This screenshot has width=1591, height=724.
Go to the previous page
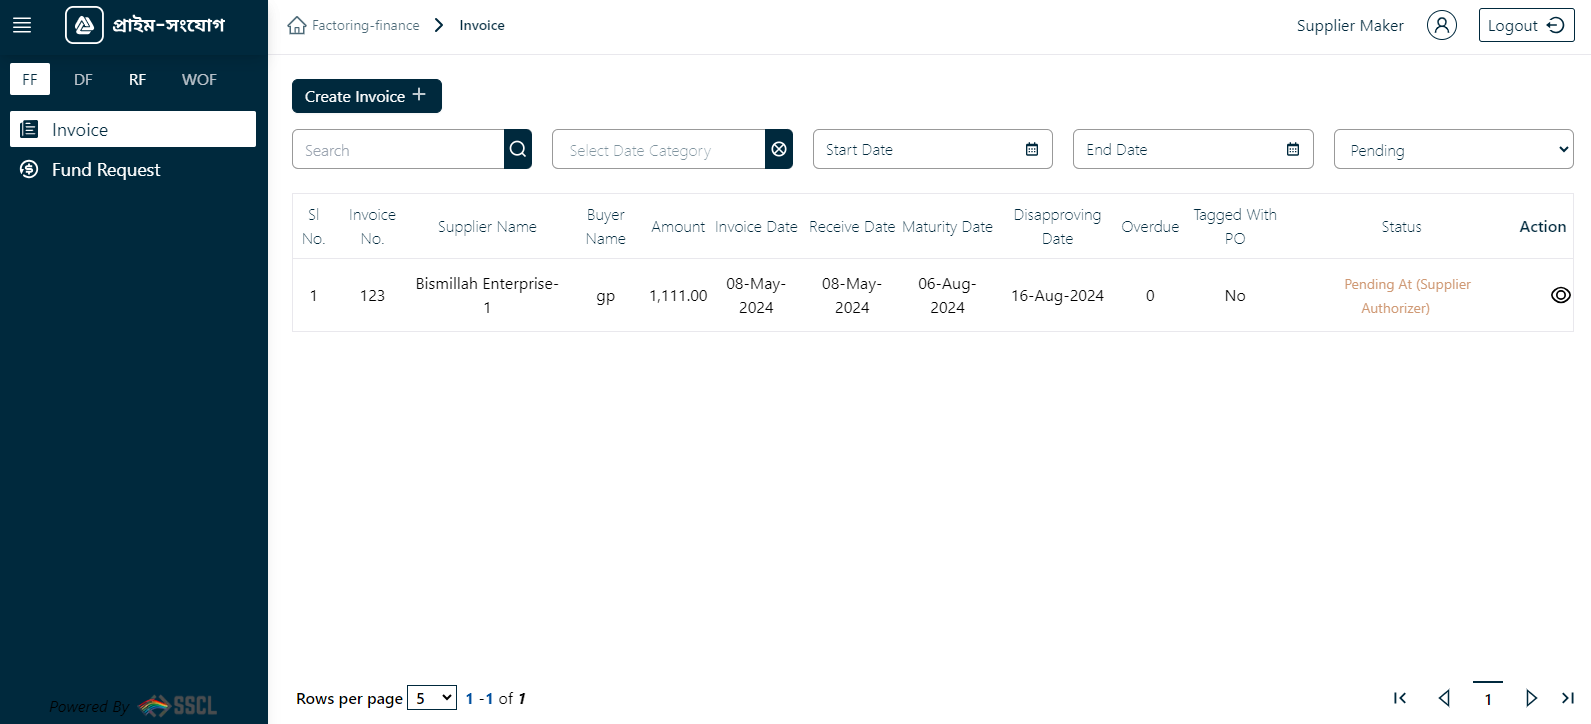click(1444, 698)
